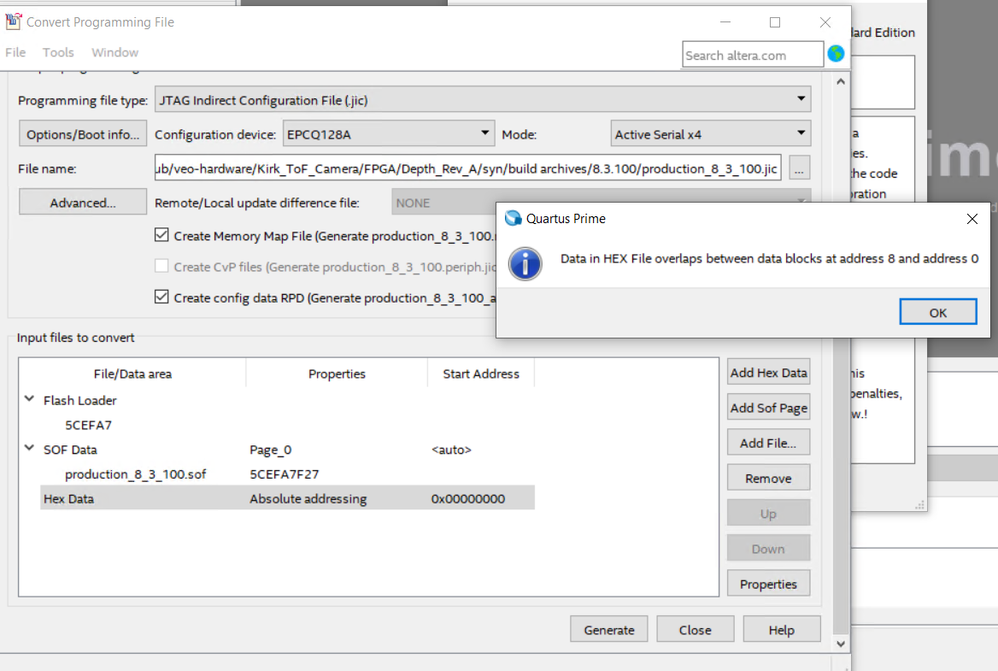
Task: Click the Quartus Prime dialog title icon
Action: [513, 218]
